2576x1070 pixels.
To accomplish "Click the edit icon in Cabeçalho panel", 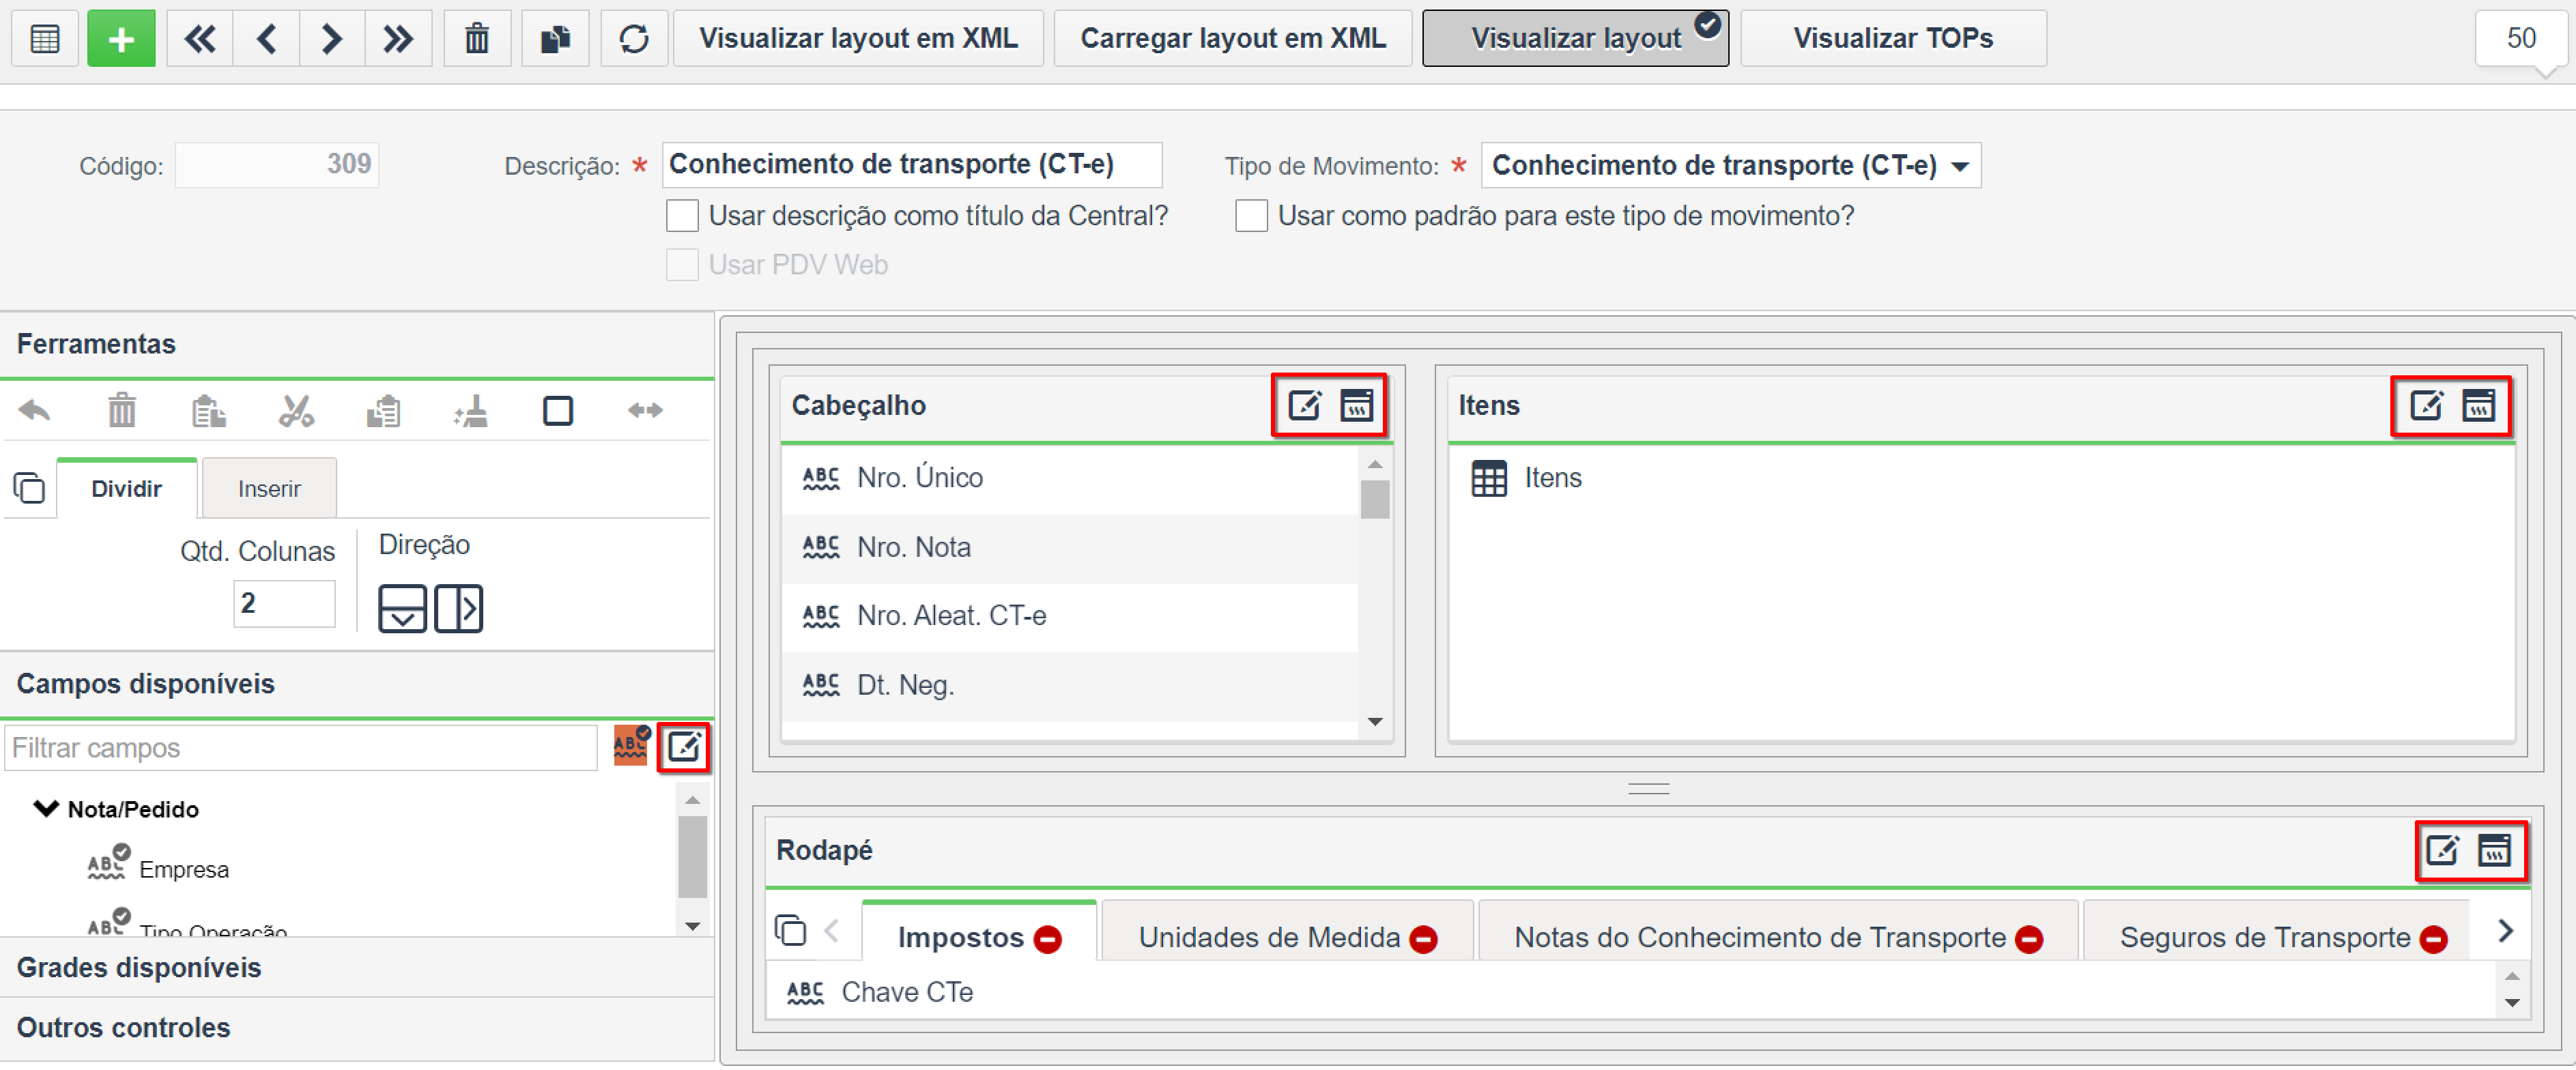I will 1305,405.
